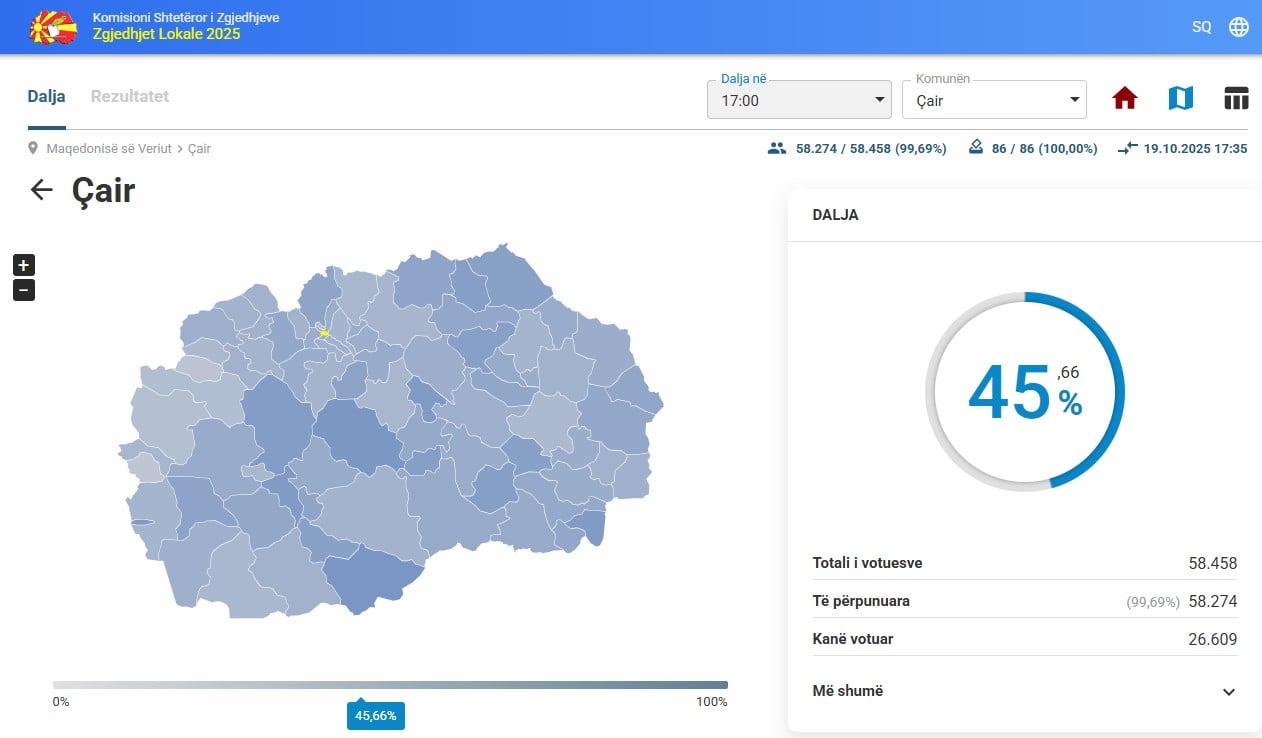Viewport: 1262px width, 738px height.
Task: Select the Dalja tab
Action: point(46,97)
